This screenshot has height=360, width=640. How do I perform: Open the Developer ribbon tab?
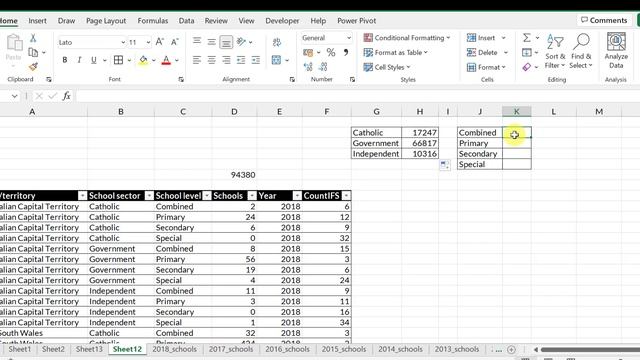pos(282,20)
